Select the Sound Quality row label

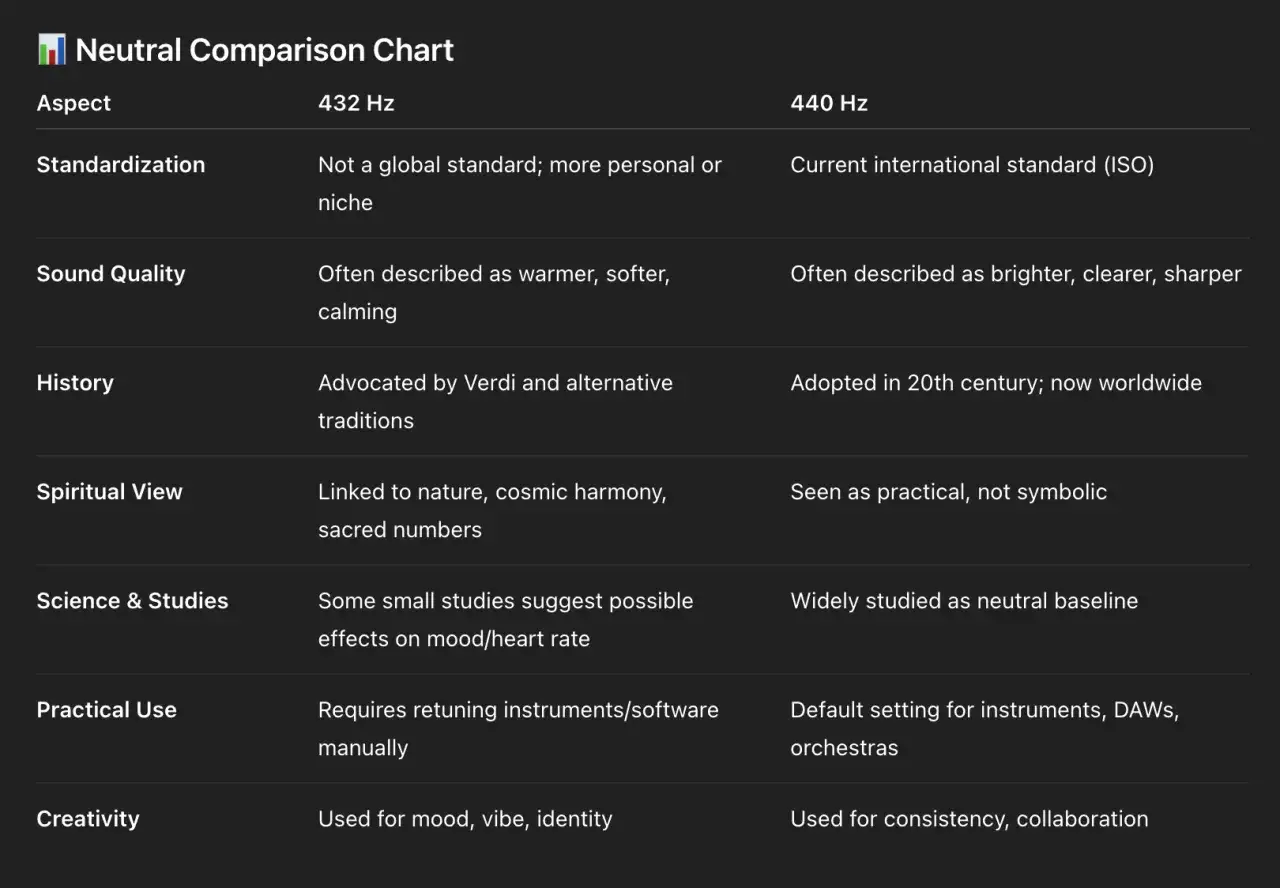pos(111,274)
